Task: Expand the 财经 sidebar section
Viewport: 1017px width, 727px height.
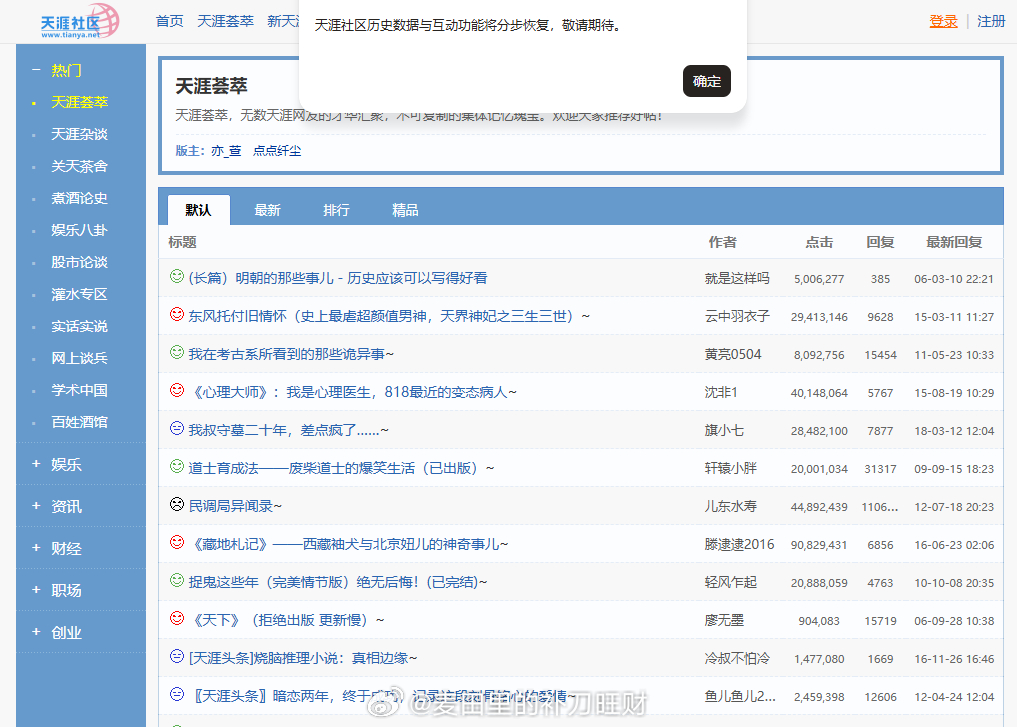Action: coord(36,548)
